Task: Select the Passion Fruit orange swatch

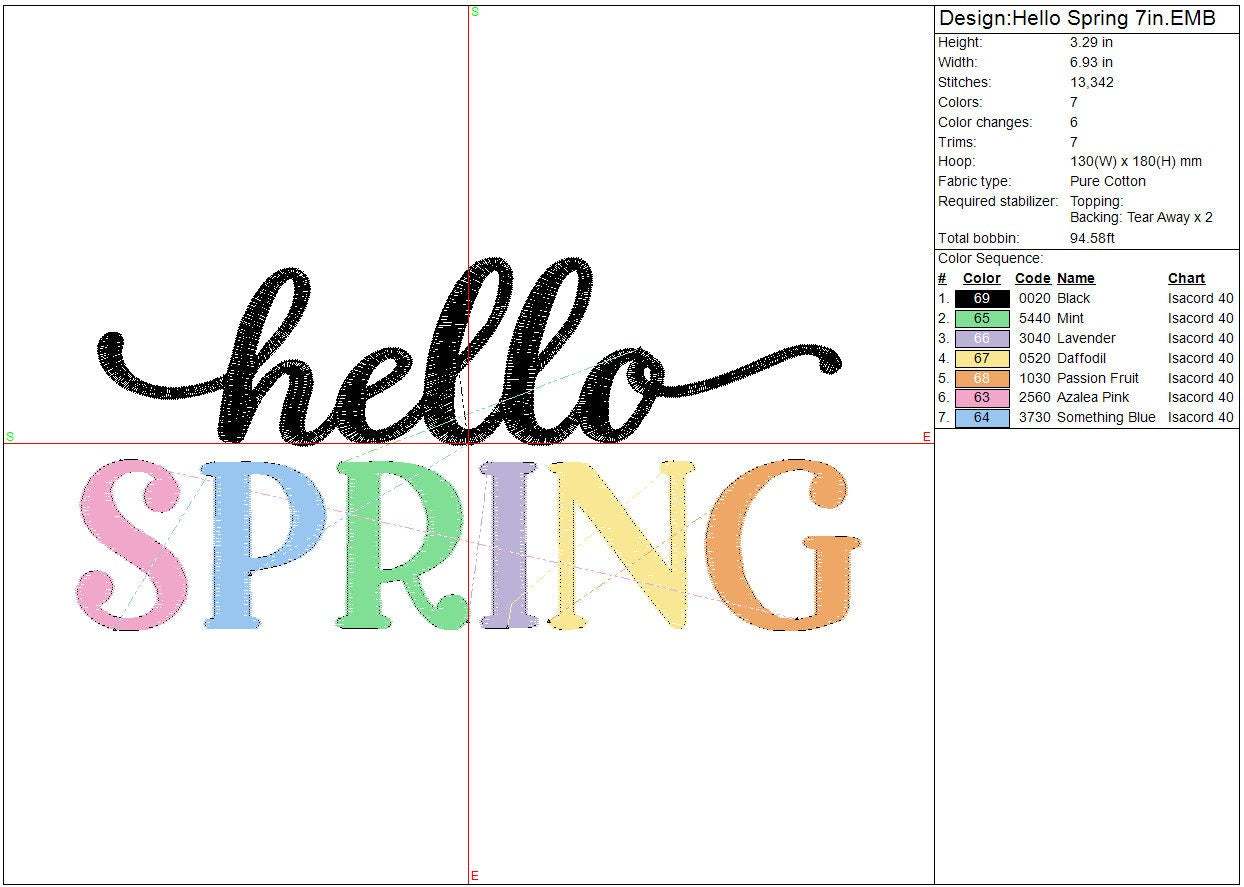Action: (x=981, y=378)
